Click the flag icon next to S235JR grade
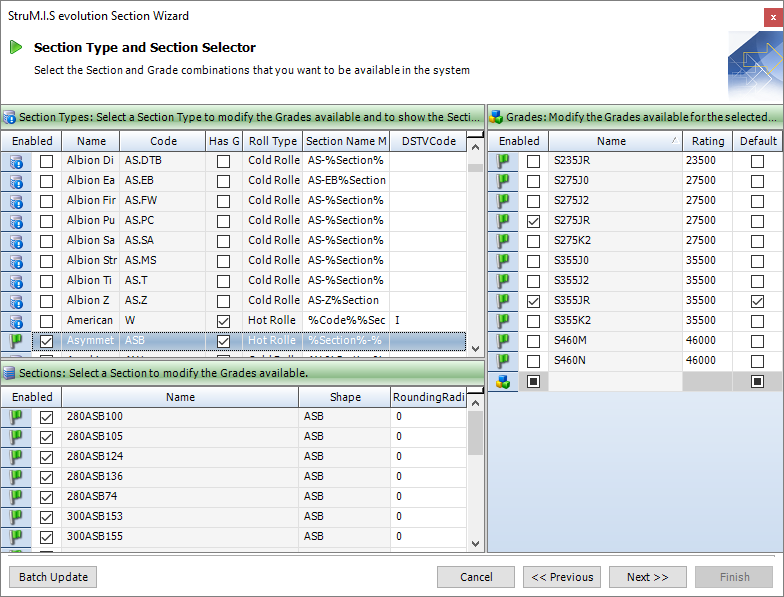The image size is (784, 597). point(503,161)
